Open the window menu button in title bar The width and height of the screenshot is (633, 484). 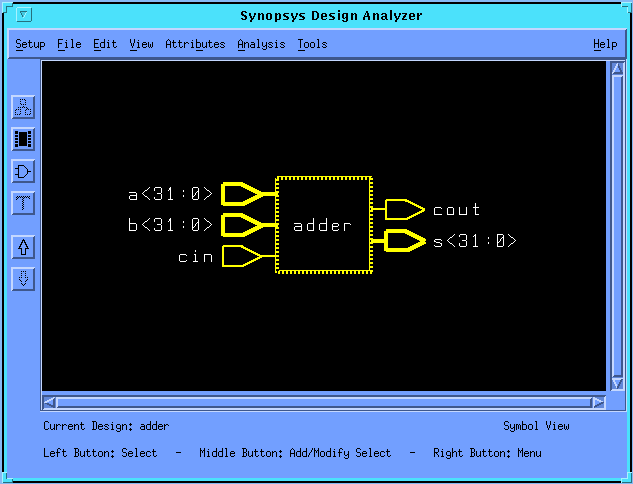[24, 15]
